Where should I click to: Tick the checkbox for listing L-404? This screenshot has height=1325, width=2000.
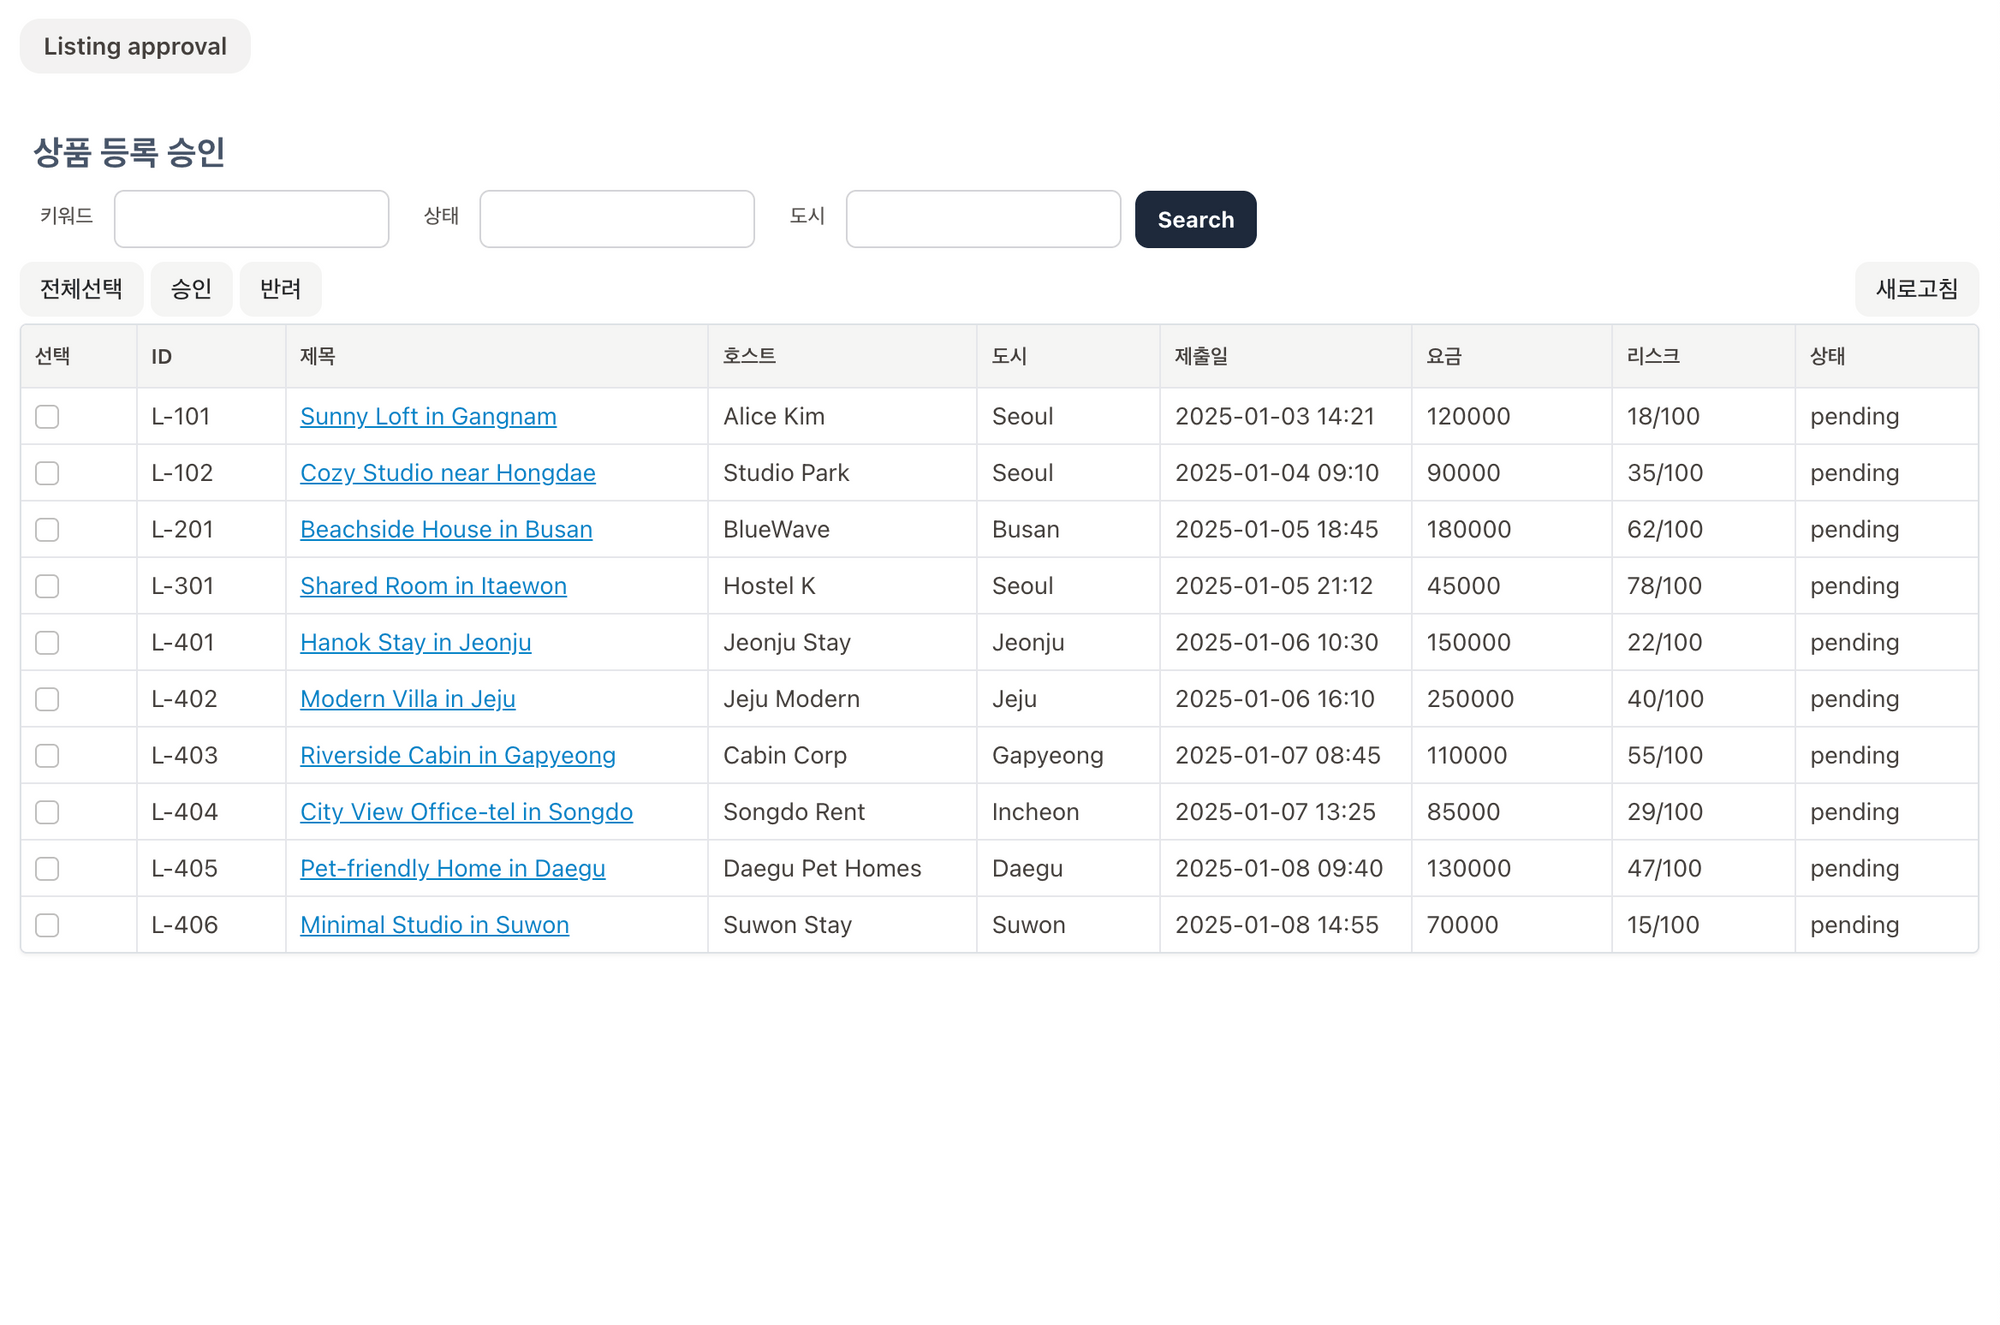[x=47, y=812]
